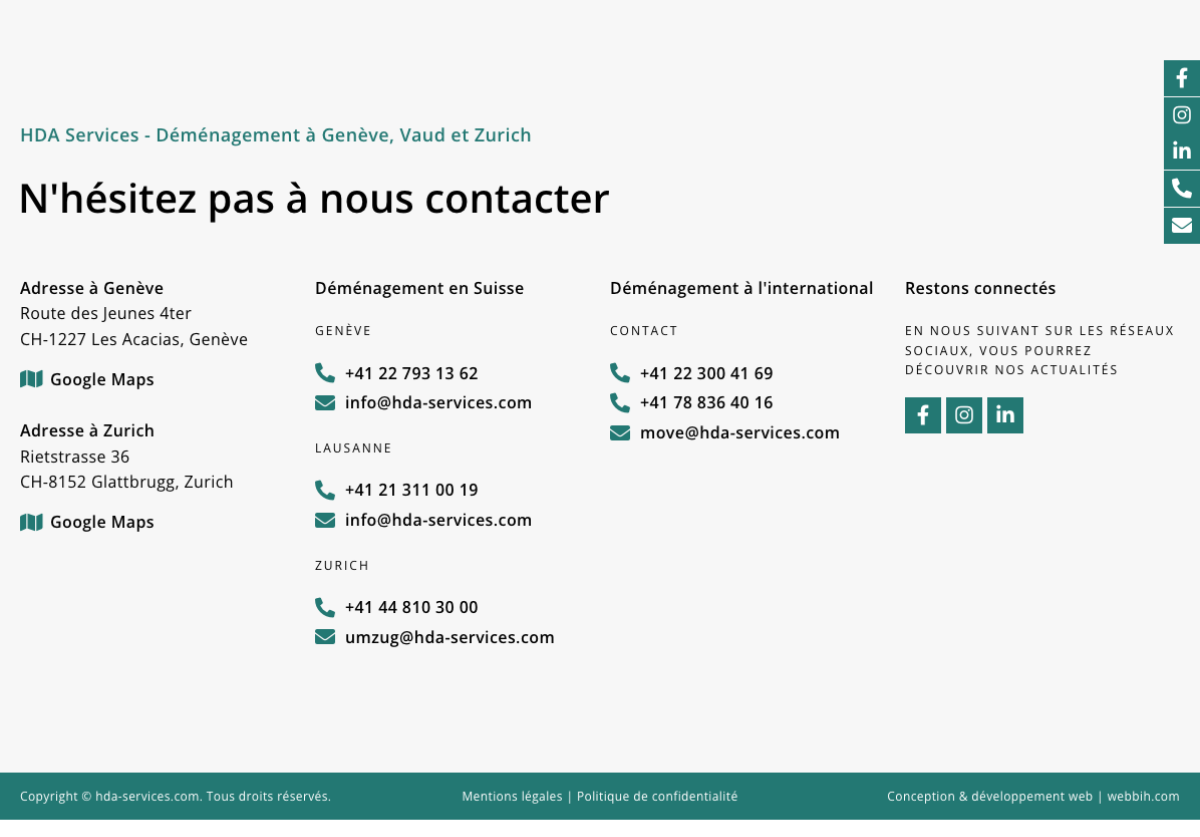1200x837 pixels.
Task: Click phone icon in floating right sidebar
Action: click(1181, 188)
